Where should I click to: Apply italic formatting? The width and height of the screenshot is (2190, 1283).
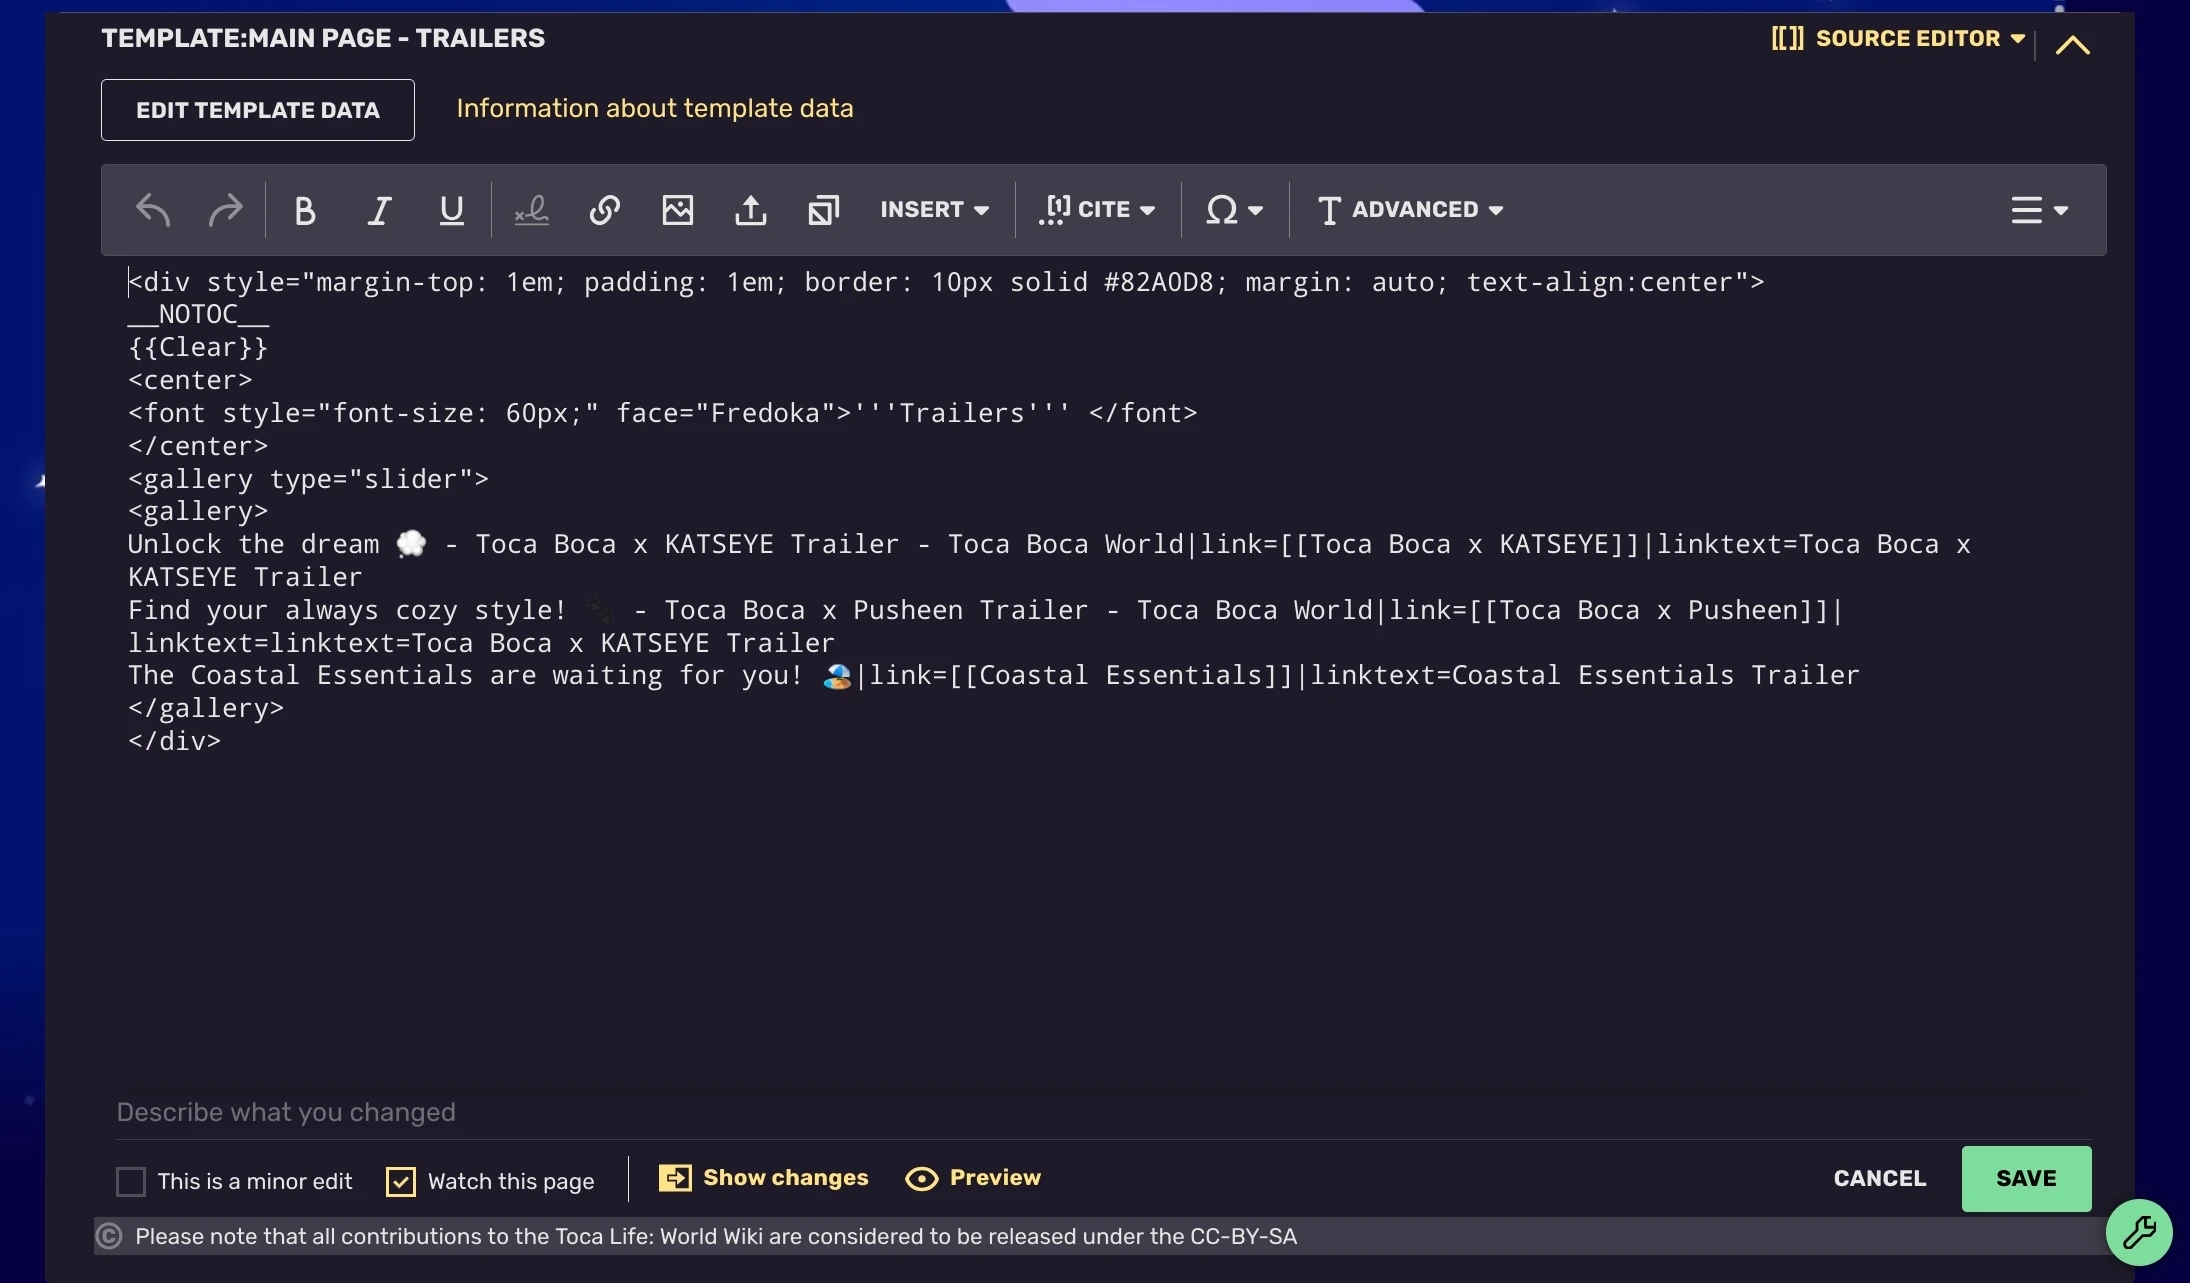[x=379, y=210]
